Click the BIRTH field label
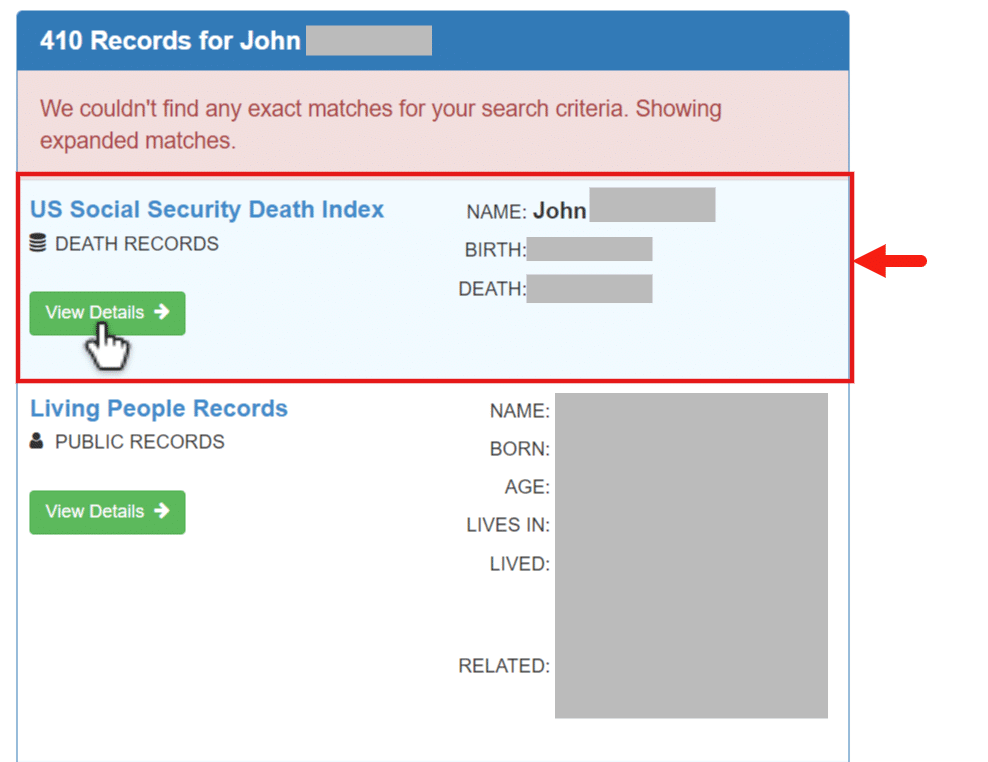Screen dimensions: 988x762 (x=495, y=250)
